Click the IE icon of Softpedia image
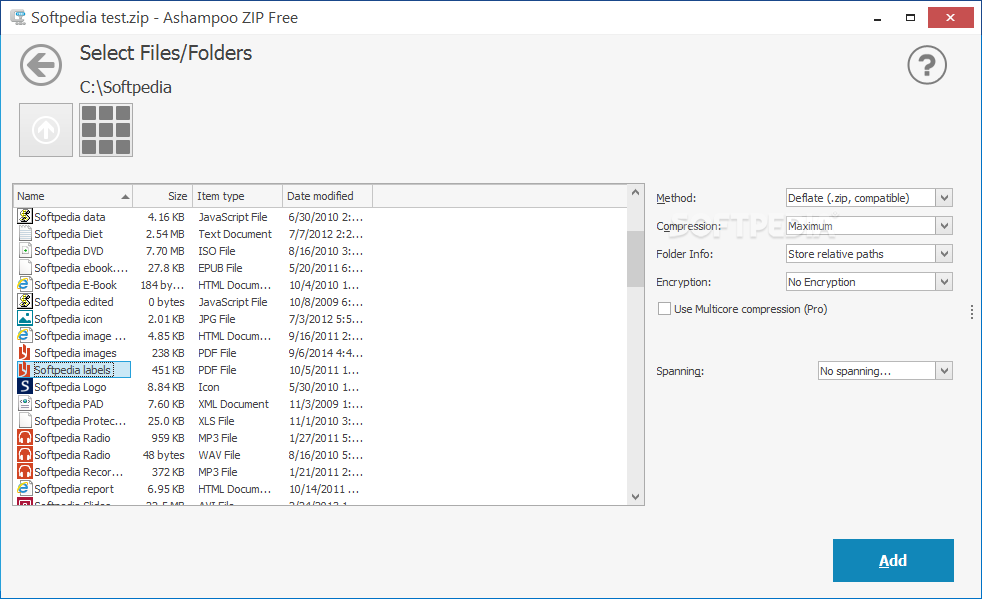Image resolution: width=982 pixels, height=599 pixels. [x=24, y=335]
